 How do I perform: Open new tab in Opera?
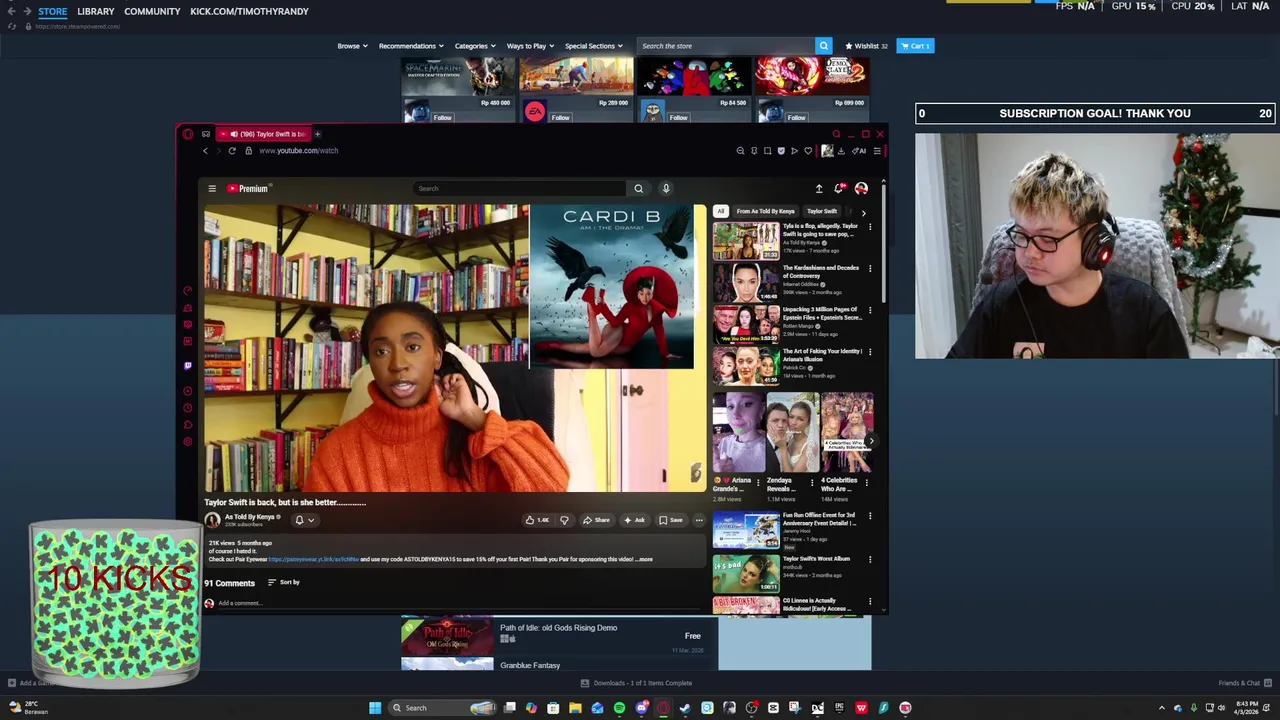click(x=317, y=134)
